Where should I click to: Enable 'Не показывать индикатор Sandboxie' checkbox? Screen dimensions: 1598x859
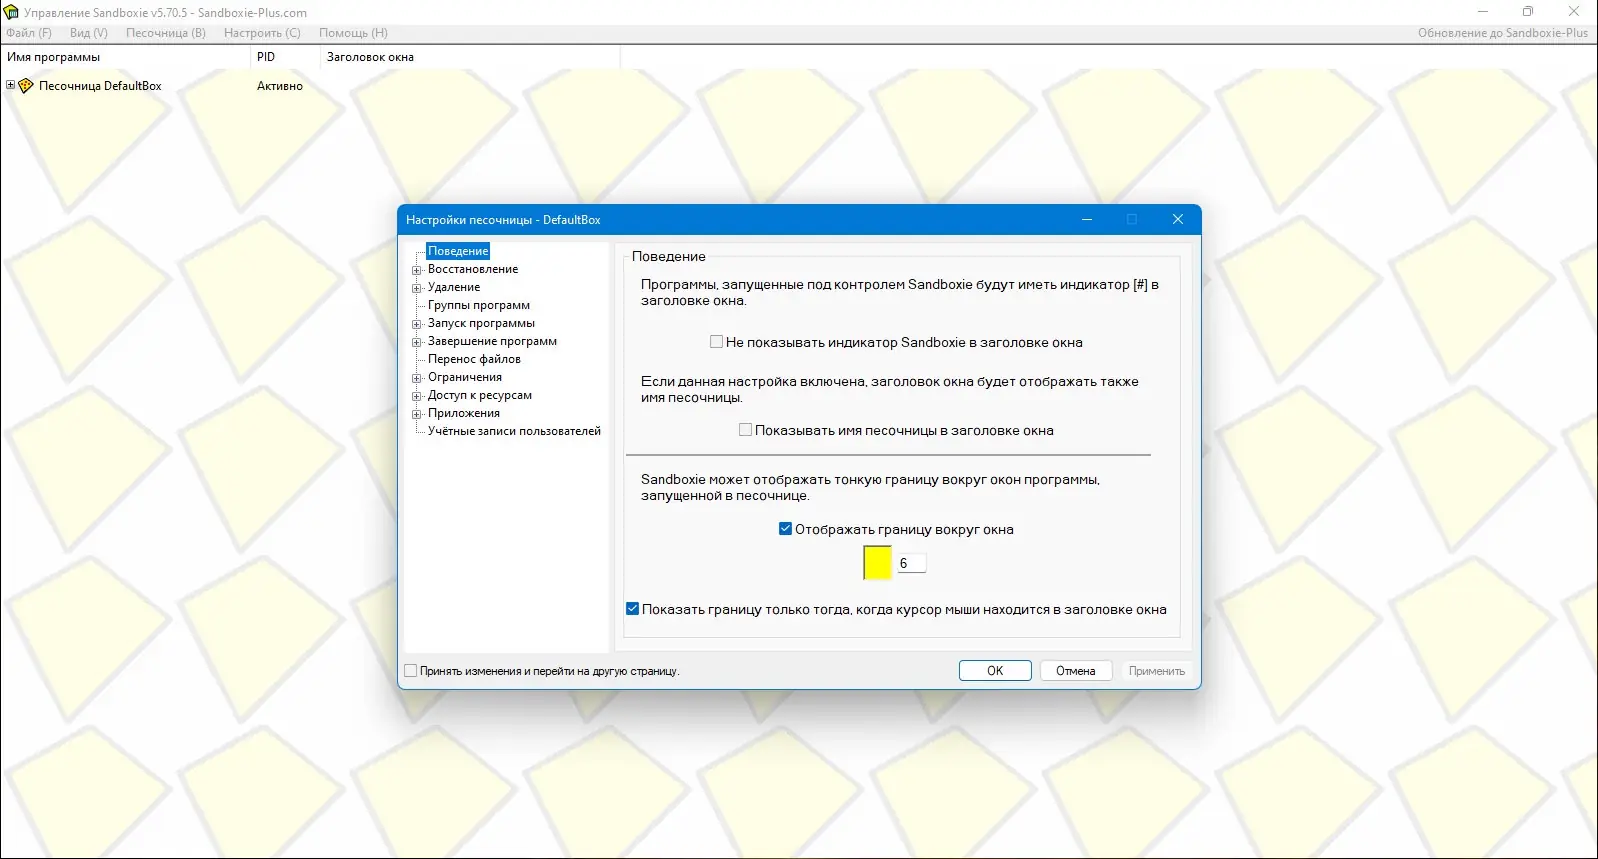(x=716, y=342)
